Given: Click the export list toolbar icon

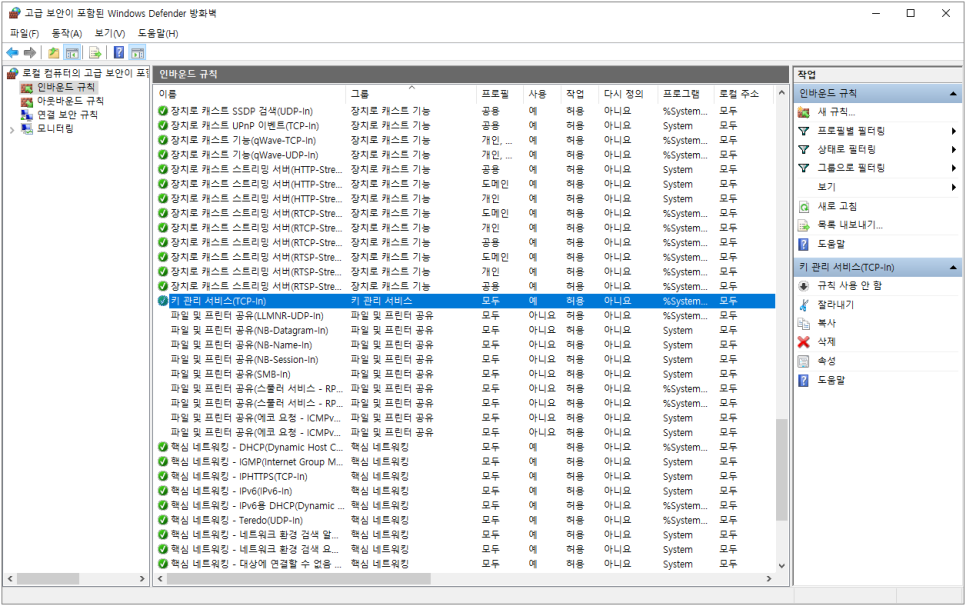Looking at the screenshot, I should [x=94, y=53].
